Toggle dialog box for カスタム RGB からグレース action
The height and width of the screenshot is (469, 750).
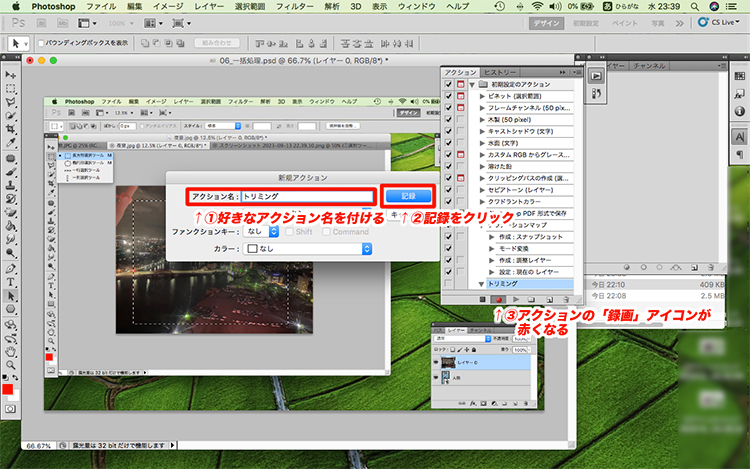click(461, 154)
